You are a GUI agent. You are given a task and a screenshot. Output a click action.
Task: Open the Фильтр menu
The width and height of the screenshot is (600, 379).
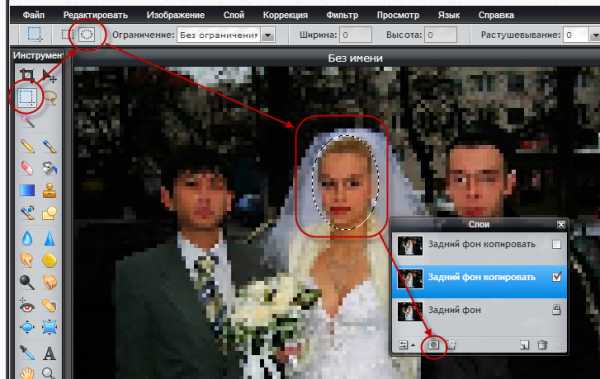pos(342,15)
